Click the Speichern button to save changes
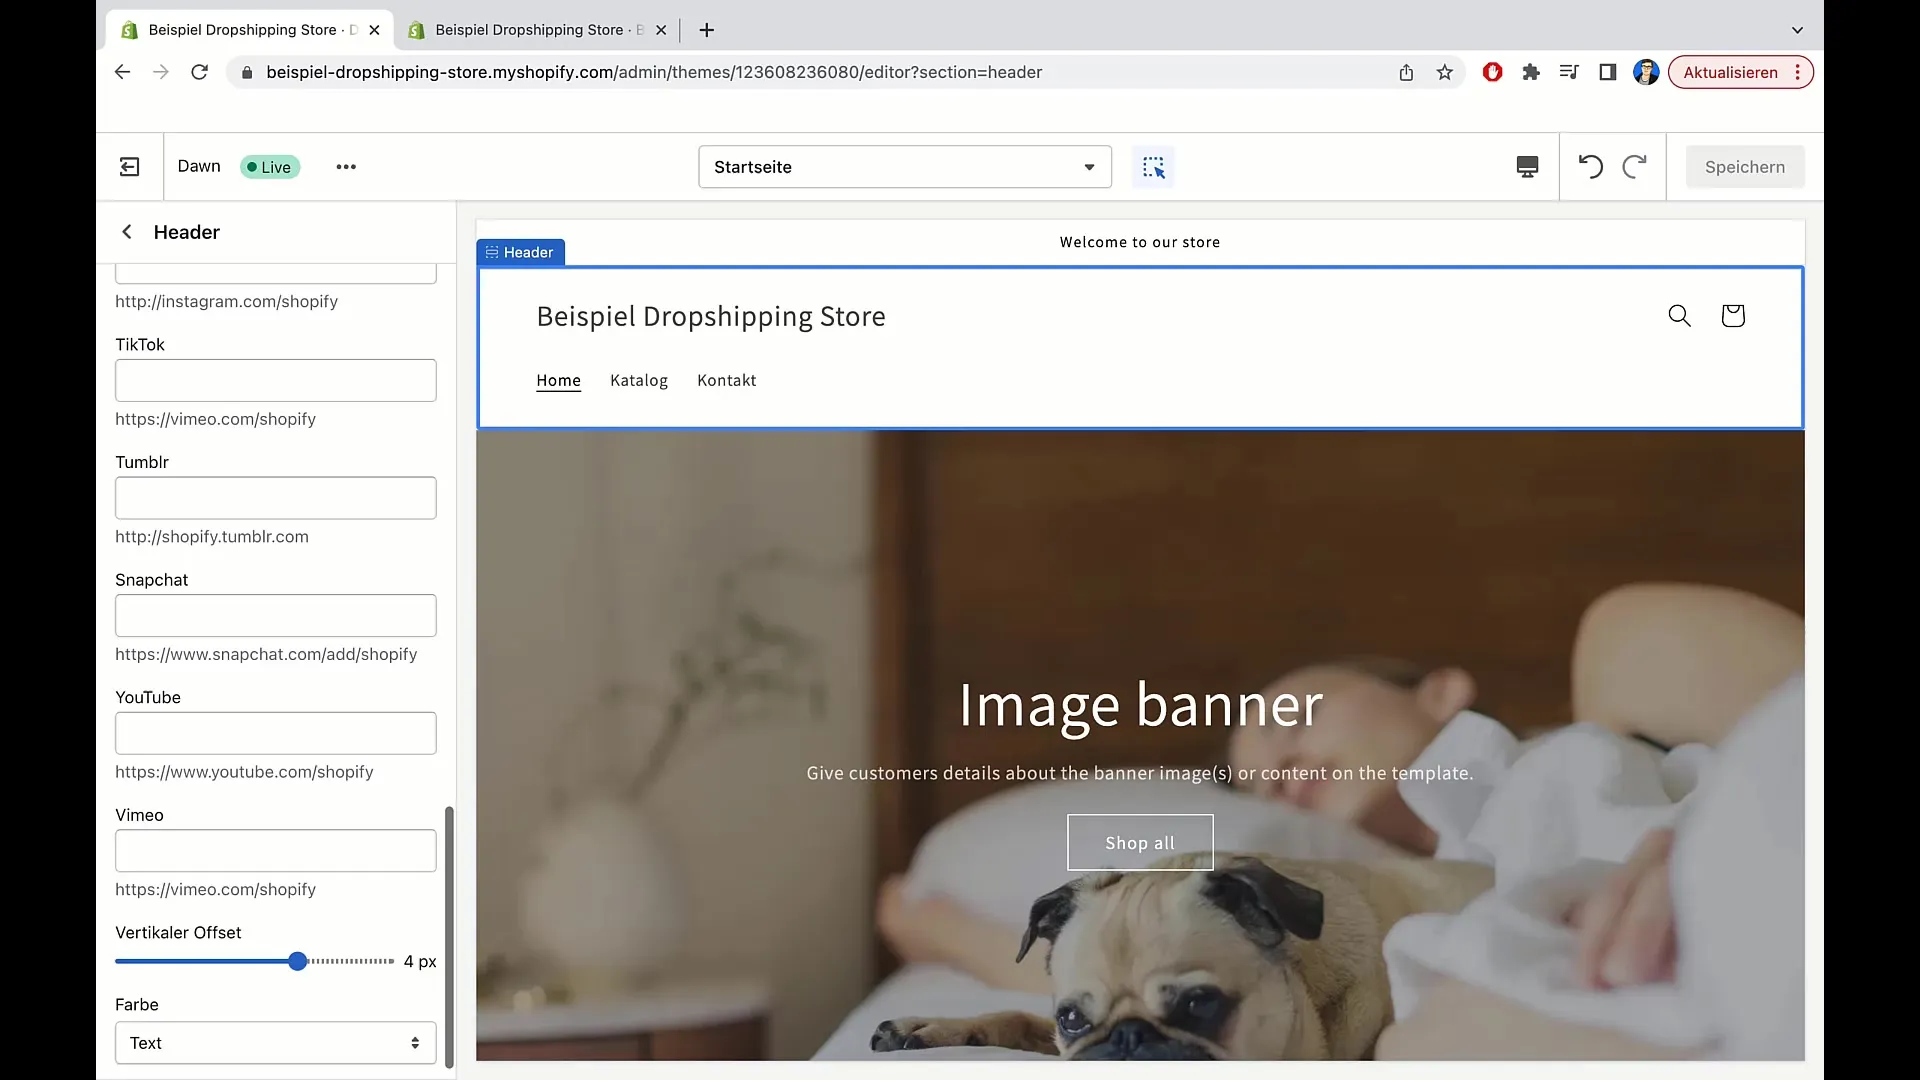 point(1745,166)
